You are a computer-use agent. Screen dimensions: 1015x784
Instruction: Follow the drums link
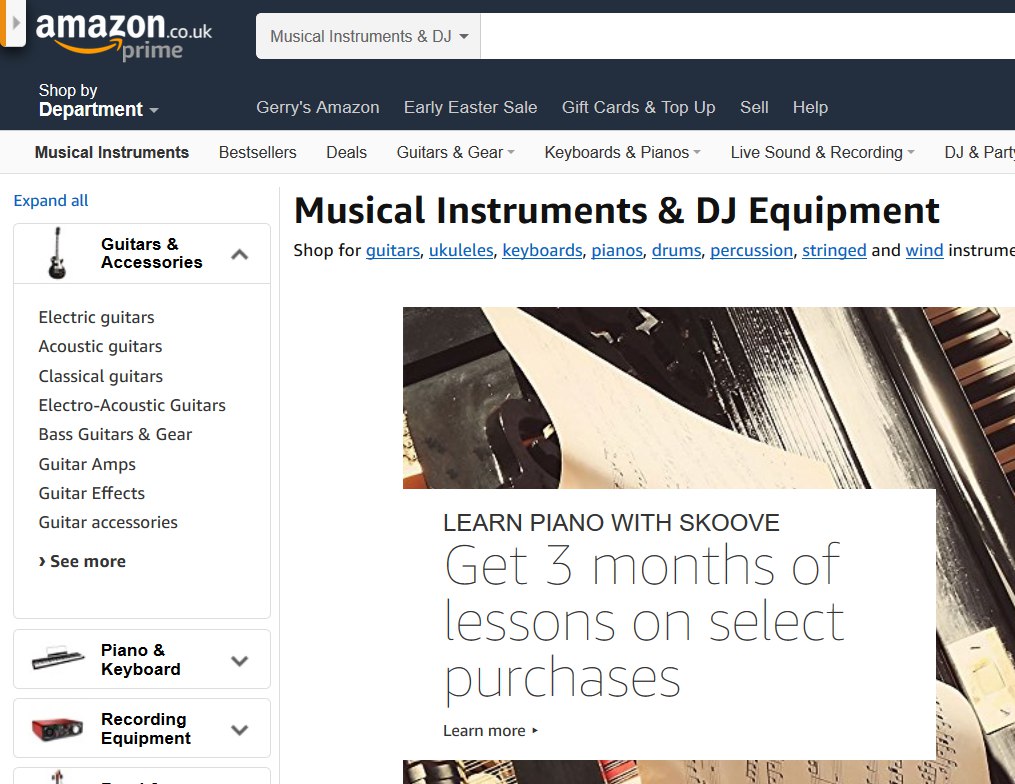[x=676, y=251]
